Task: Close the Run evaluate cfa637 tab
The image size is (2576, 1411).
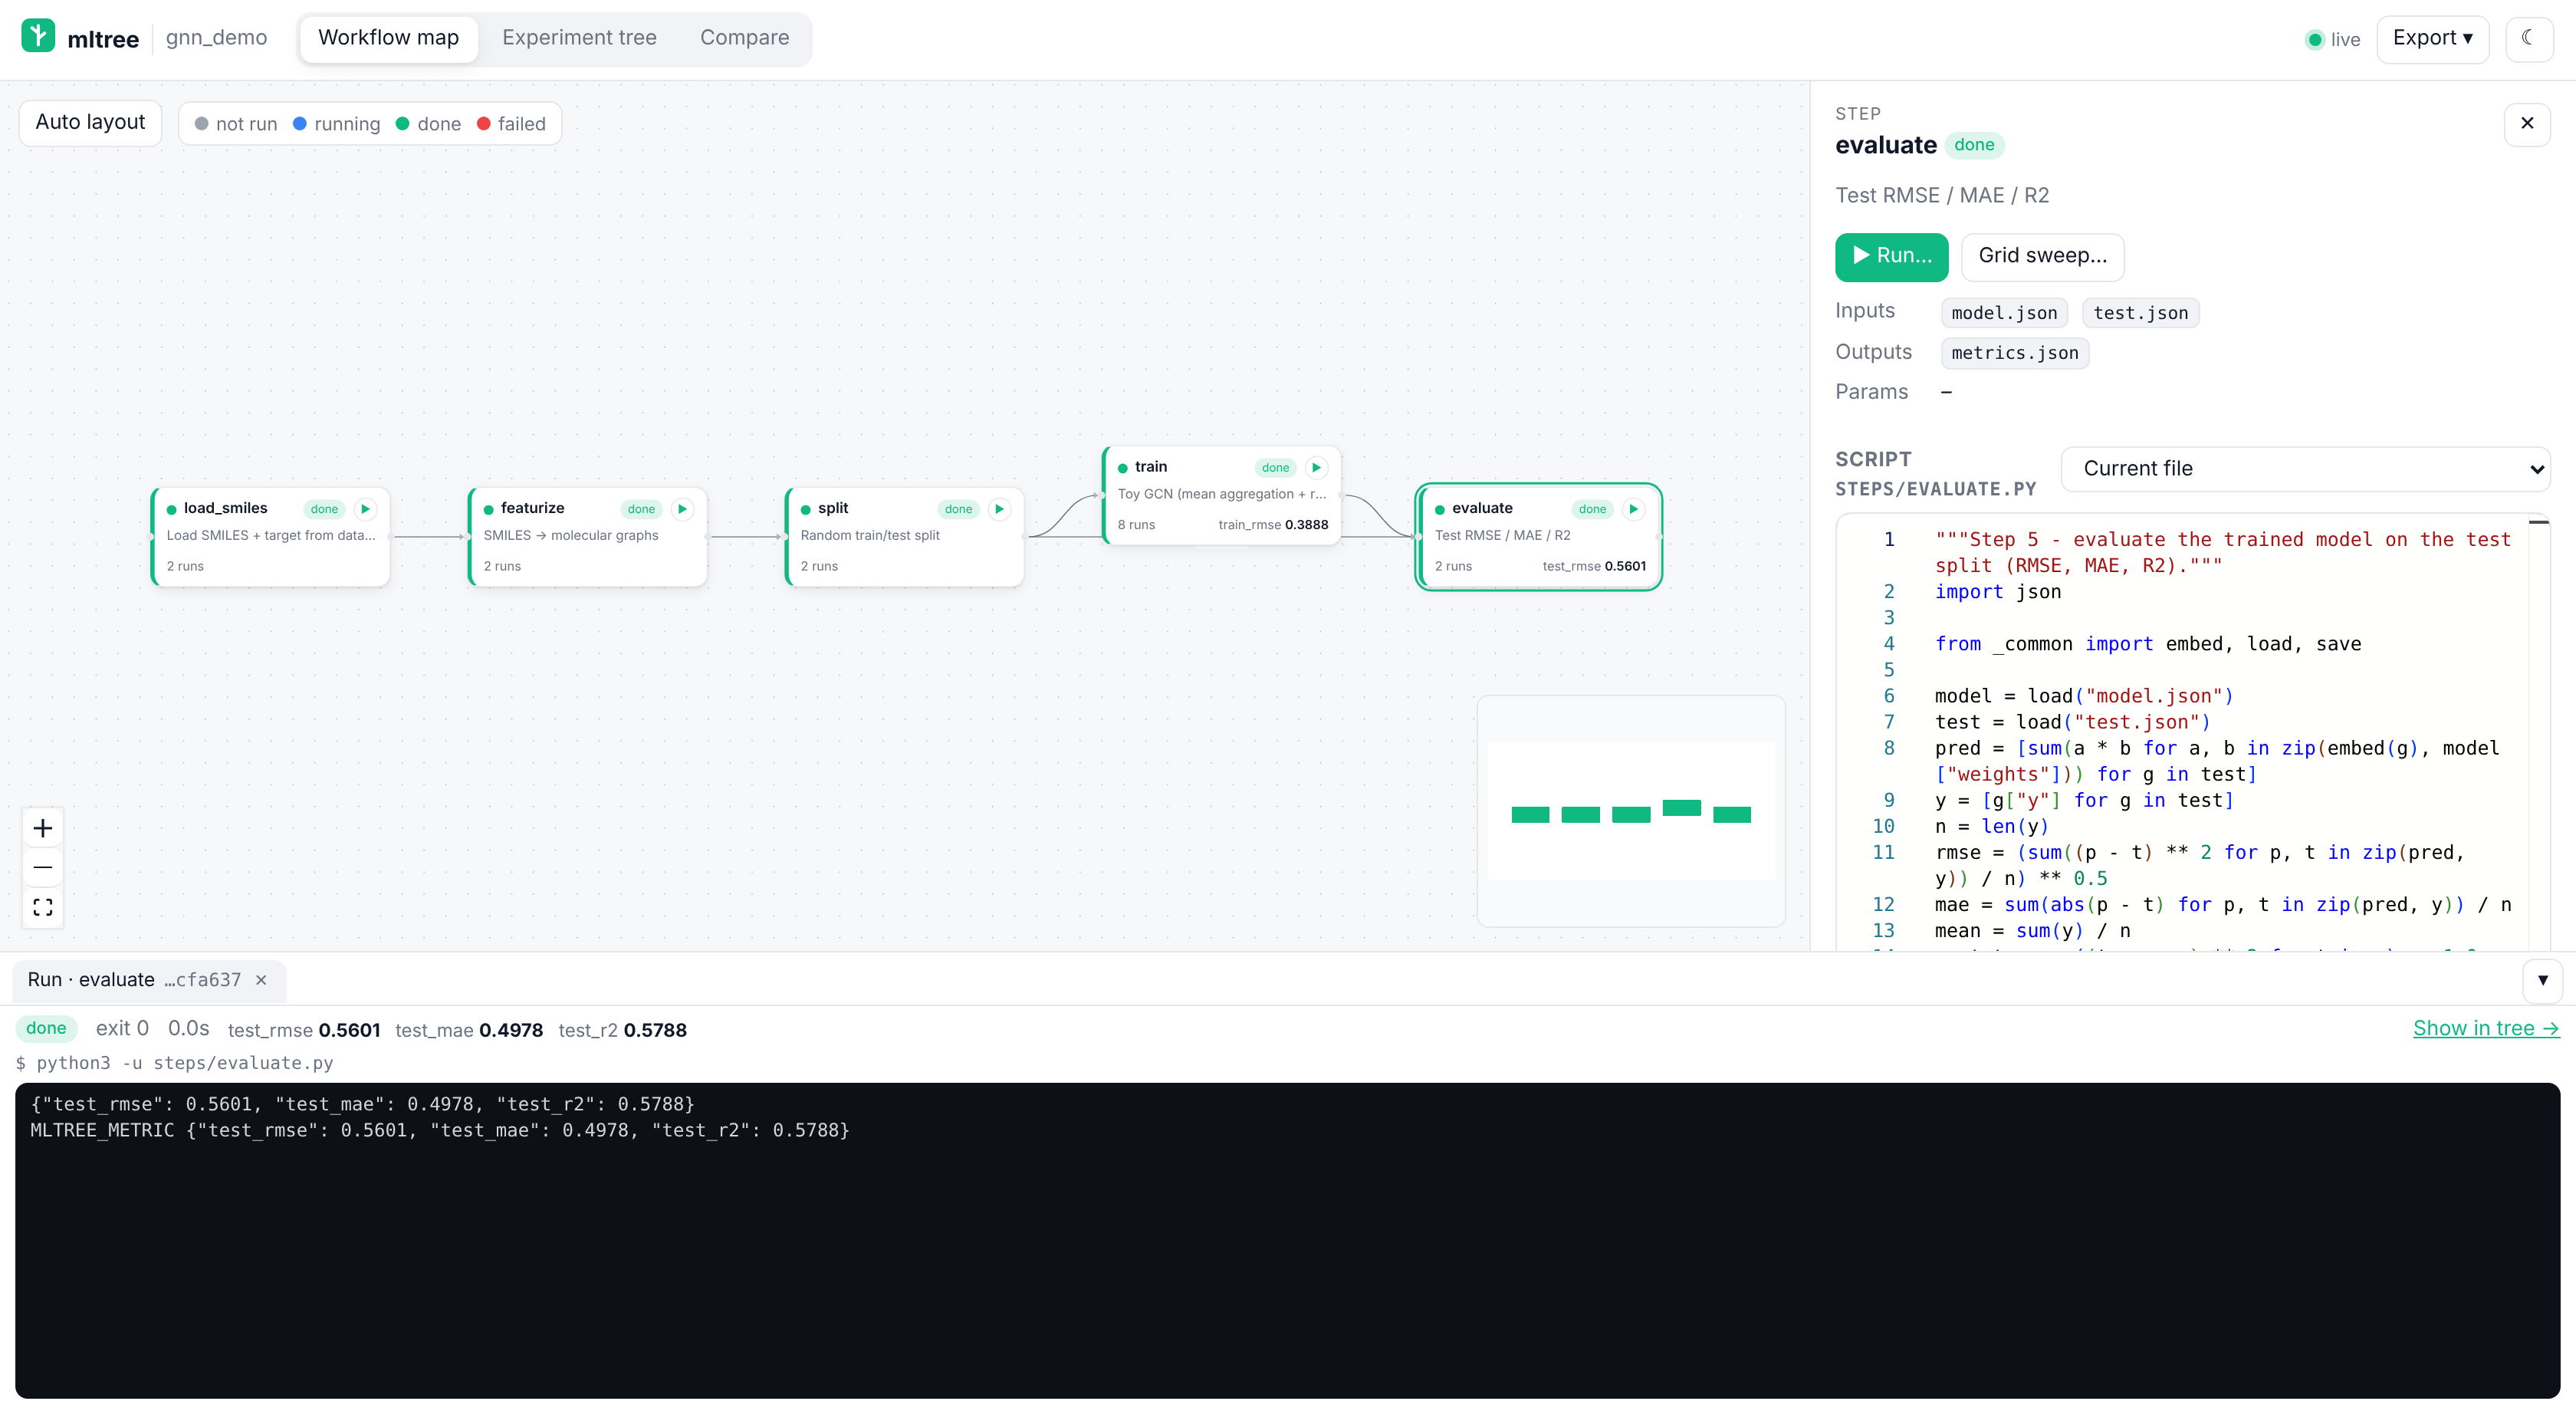Action: [261, 980]
